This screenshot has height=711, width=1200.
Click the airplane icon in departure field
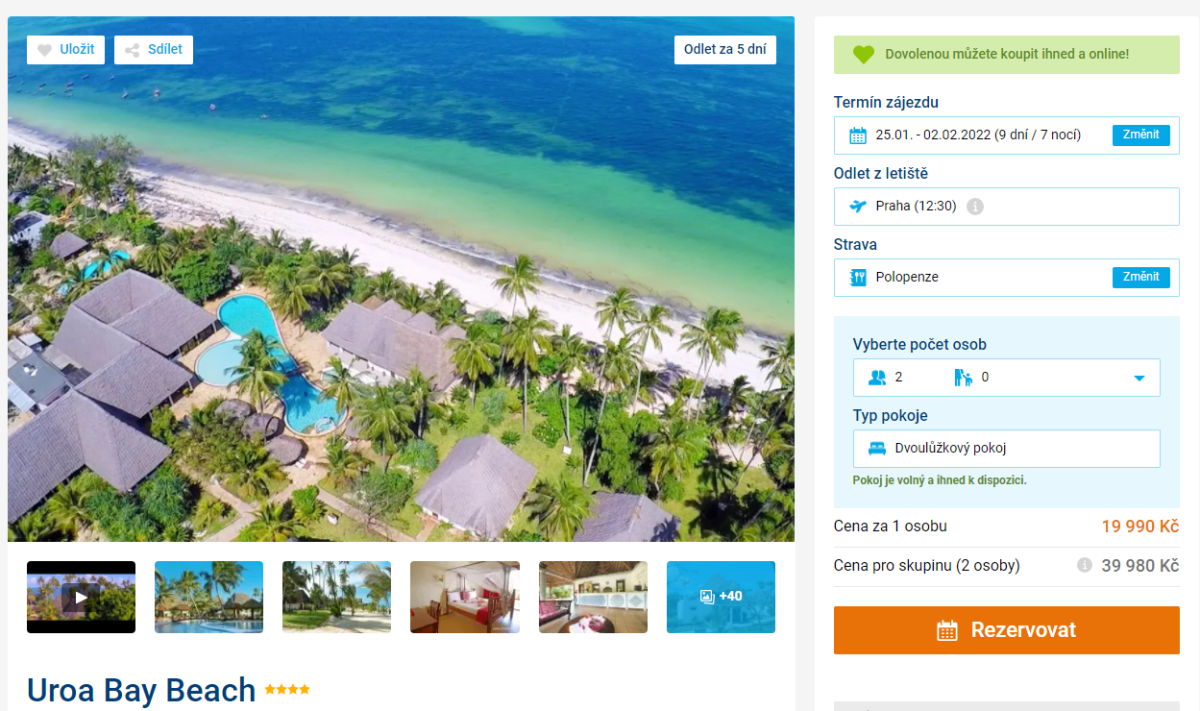[x=857, y=206]
